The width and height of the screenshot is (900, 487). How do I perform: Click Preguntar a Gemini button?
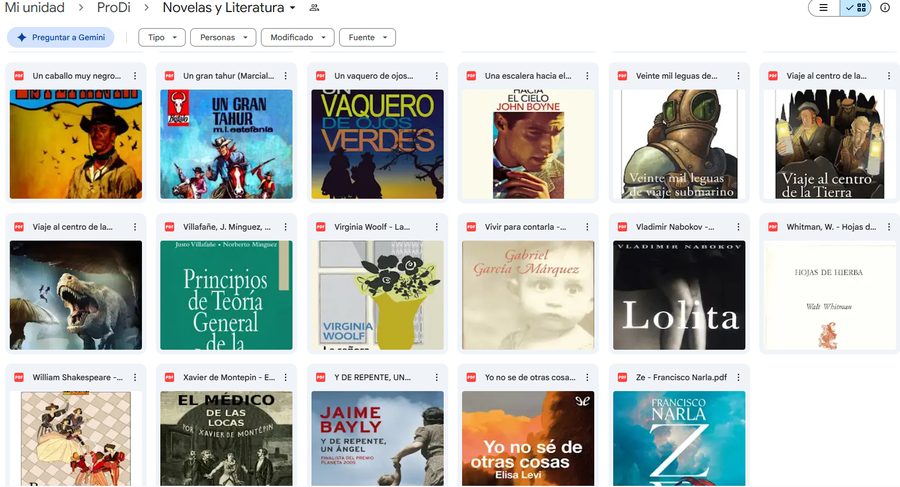tap(61, 37)
